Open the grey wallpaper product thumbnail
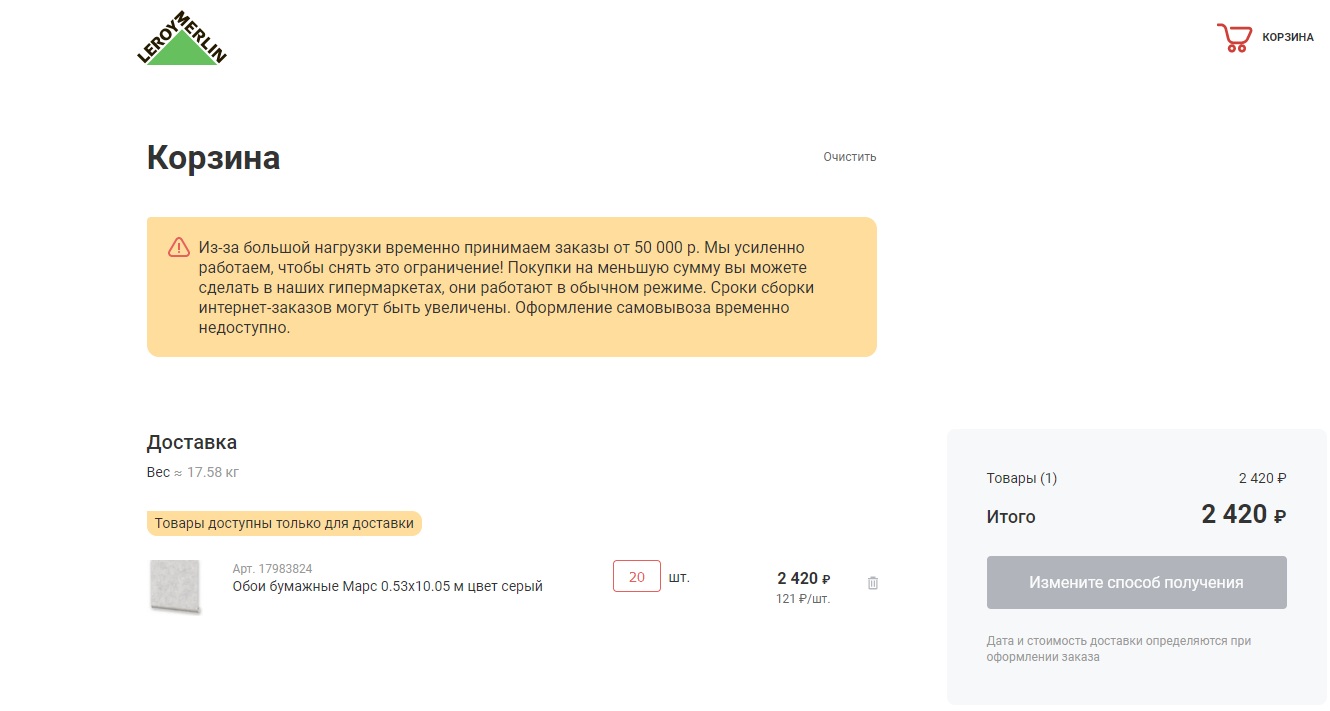Image resolution: width=1330 pixels, height=711 pixels. point(174,586)
